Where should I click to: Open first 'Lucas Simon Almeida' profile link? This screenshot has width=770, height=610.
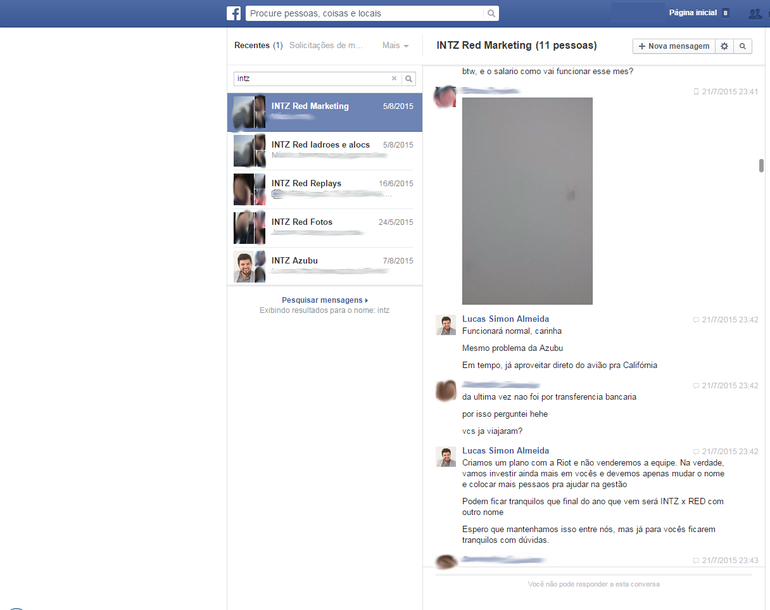pos(505,319)
